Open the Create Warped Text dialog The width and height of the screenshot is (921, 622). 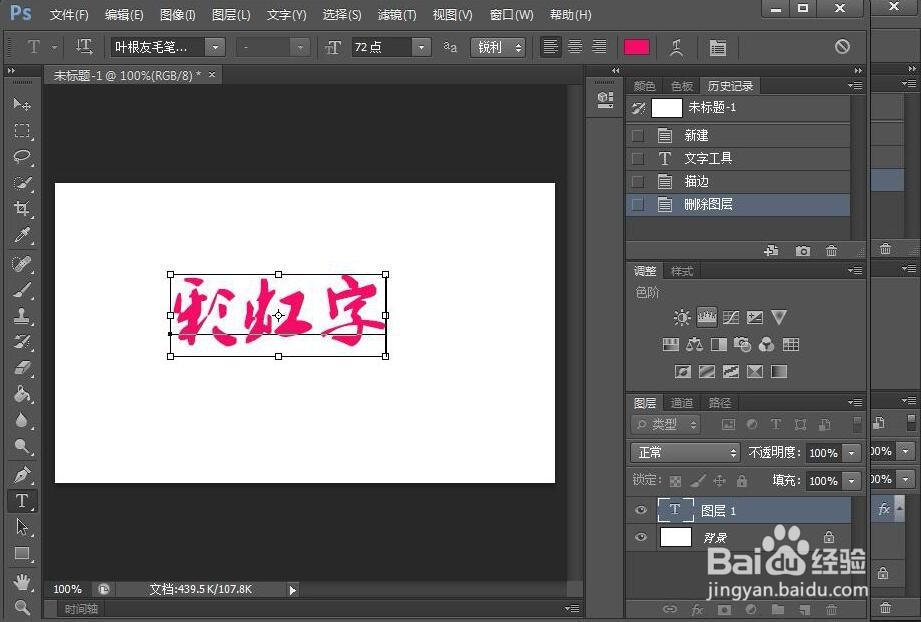[677, 48]
